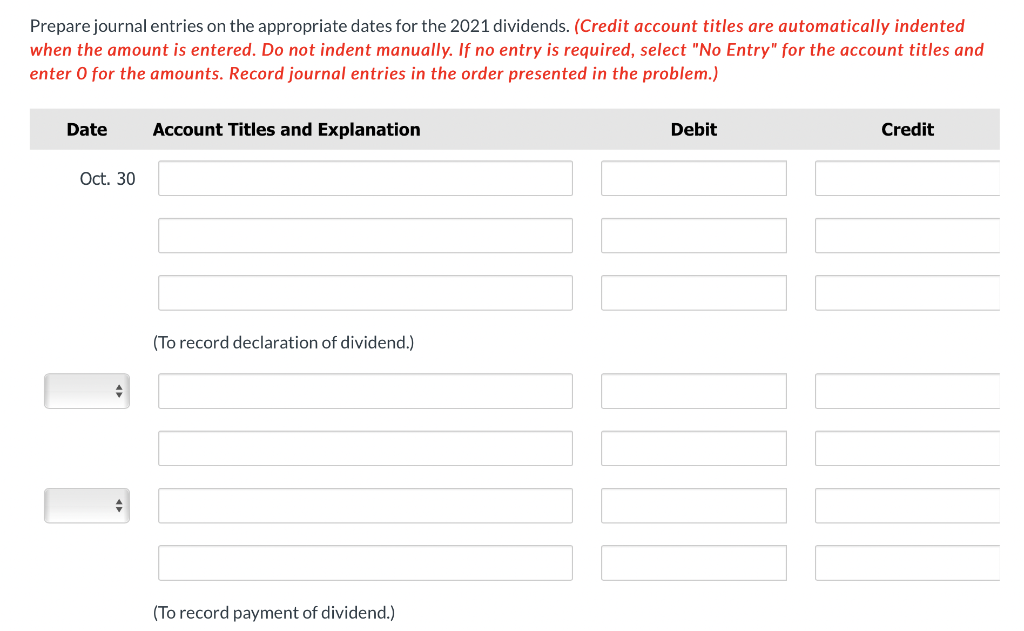1024x631 pixels.
Task: Click the first account title field under Oct. 30
Action: click(x=365, y=178)
